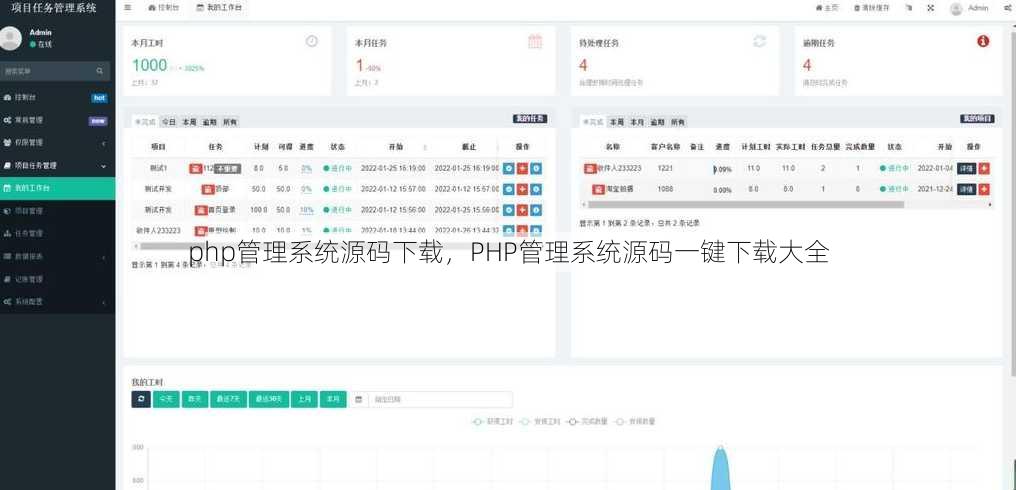Expand 数据报表 sidebar chevron

[104, 257]
